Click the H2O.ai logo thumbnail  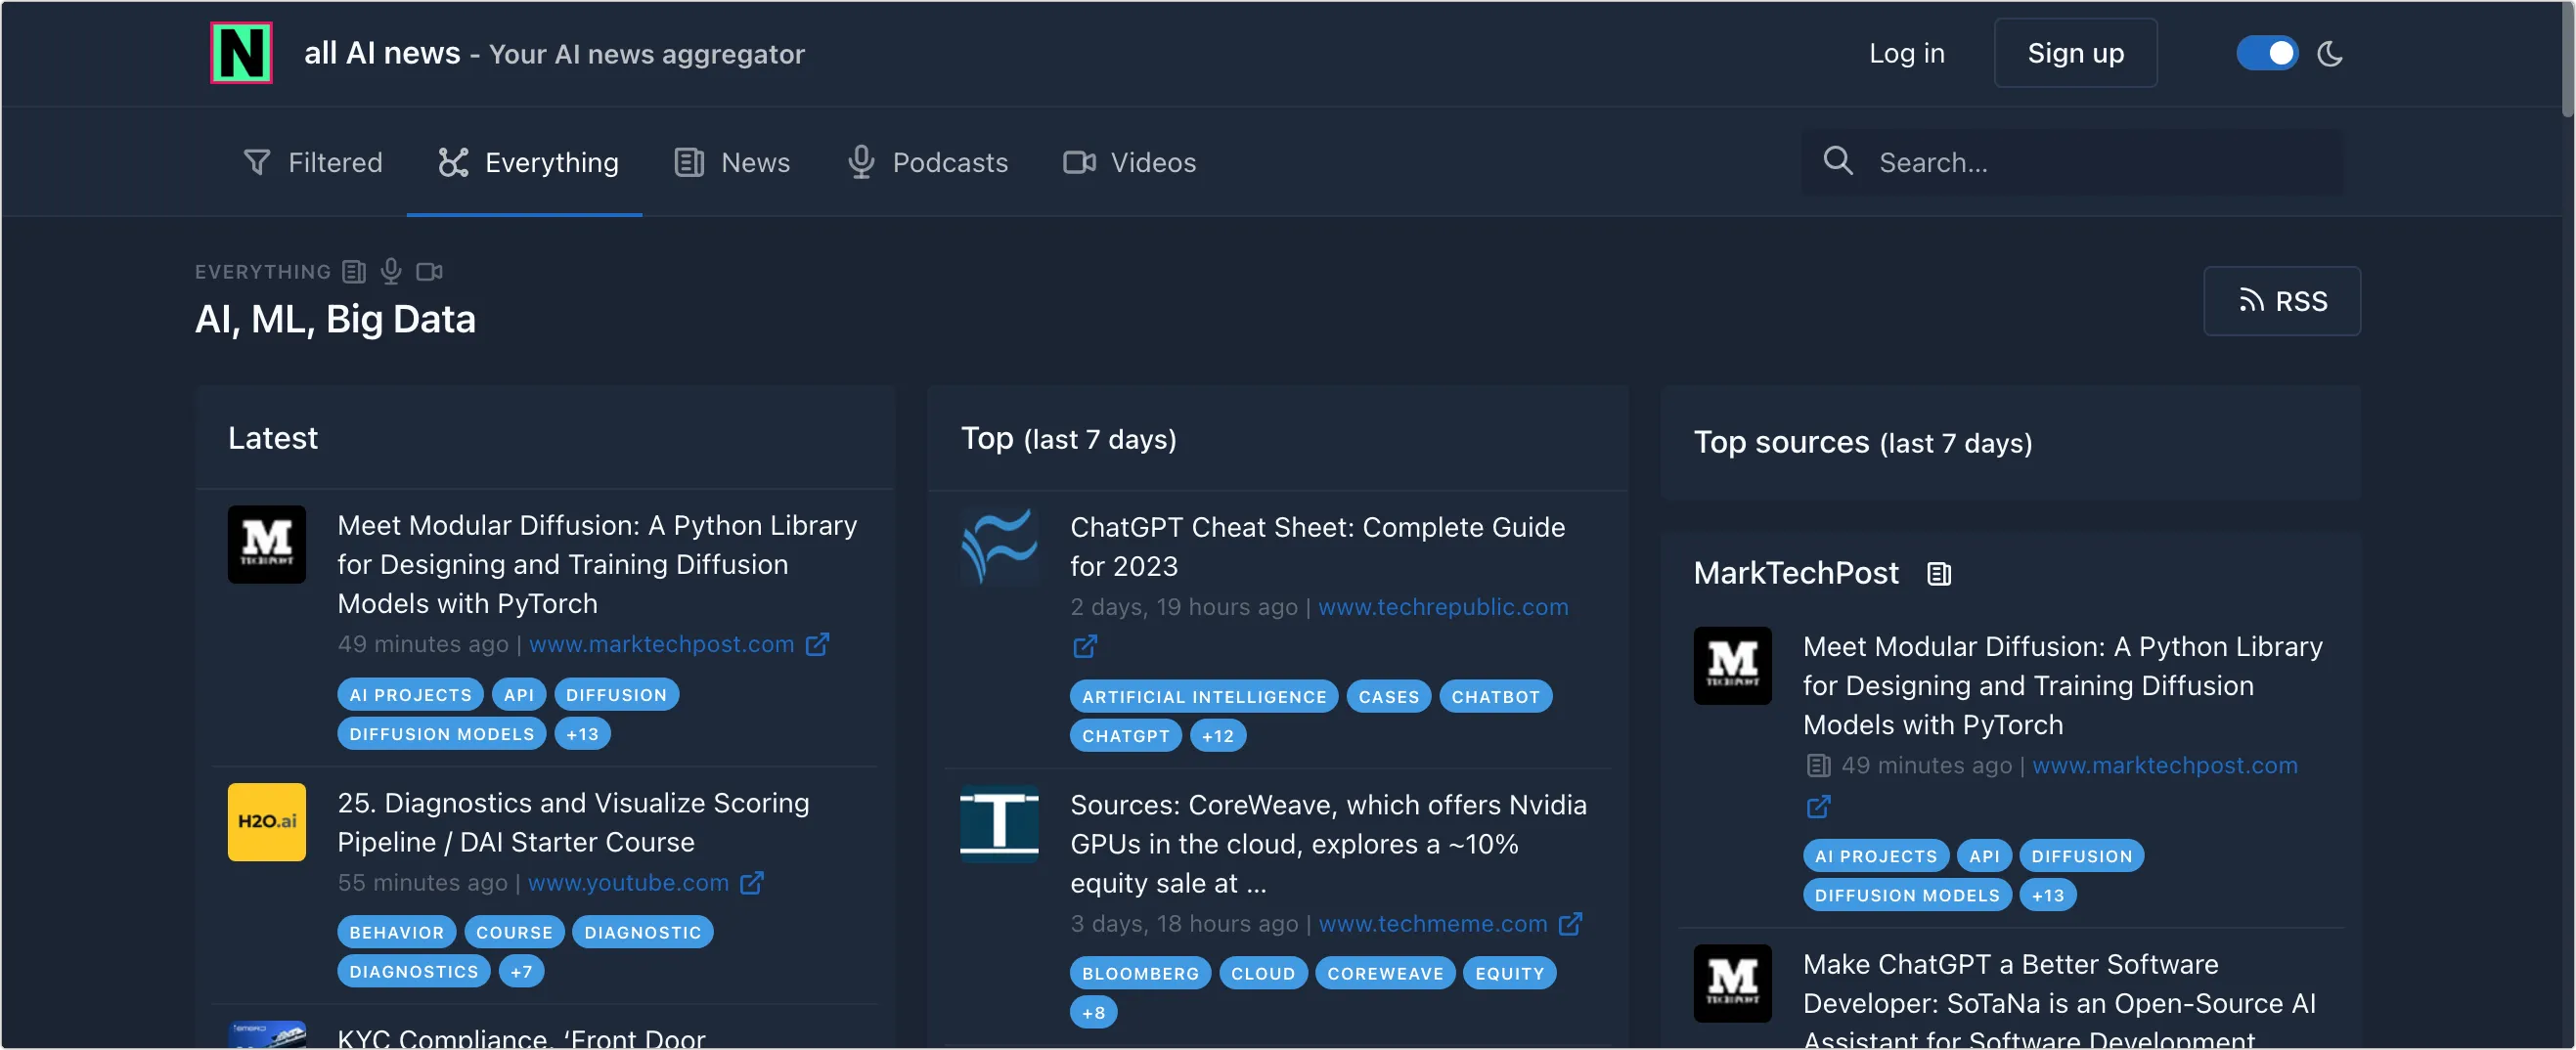tap(267, 822)
